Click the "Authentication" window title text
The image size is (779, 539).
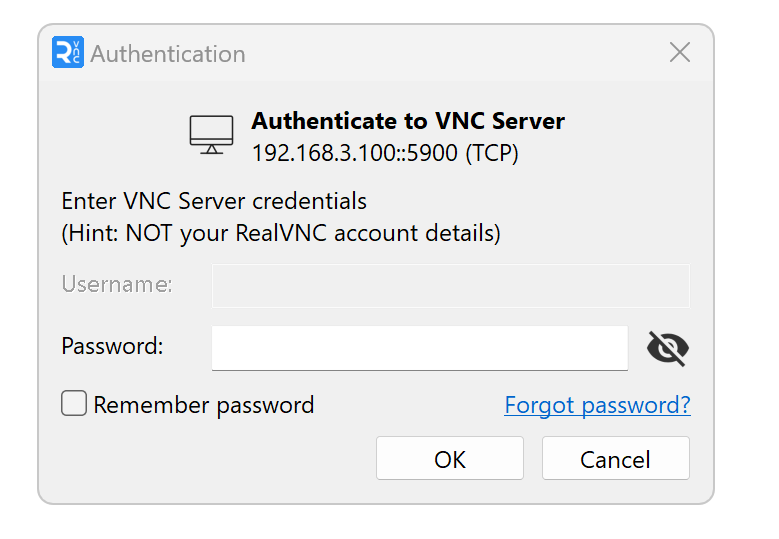tap(168, 54)
